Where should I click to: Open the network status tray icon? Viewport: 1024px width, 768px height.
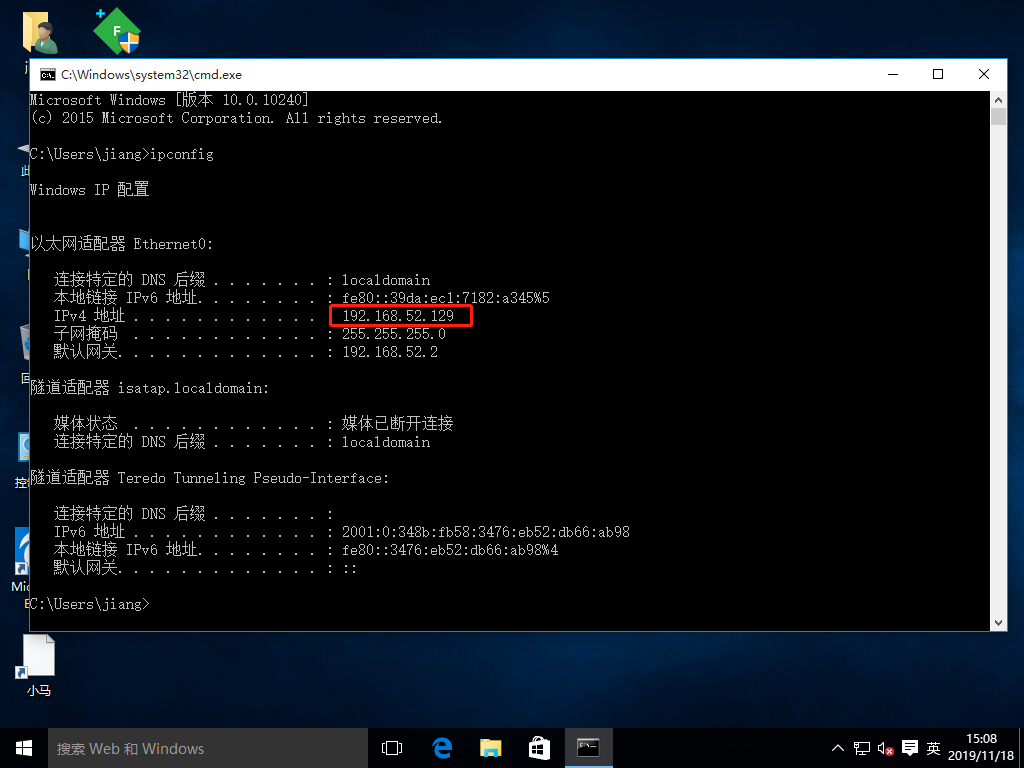coord(861,748)
